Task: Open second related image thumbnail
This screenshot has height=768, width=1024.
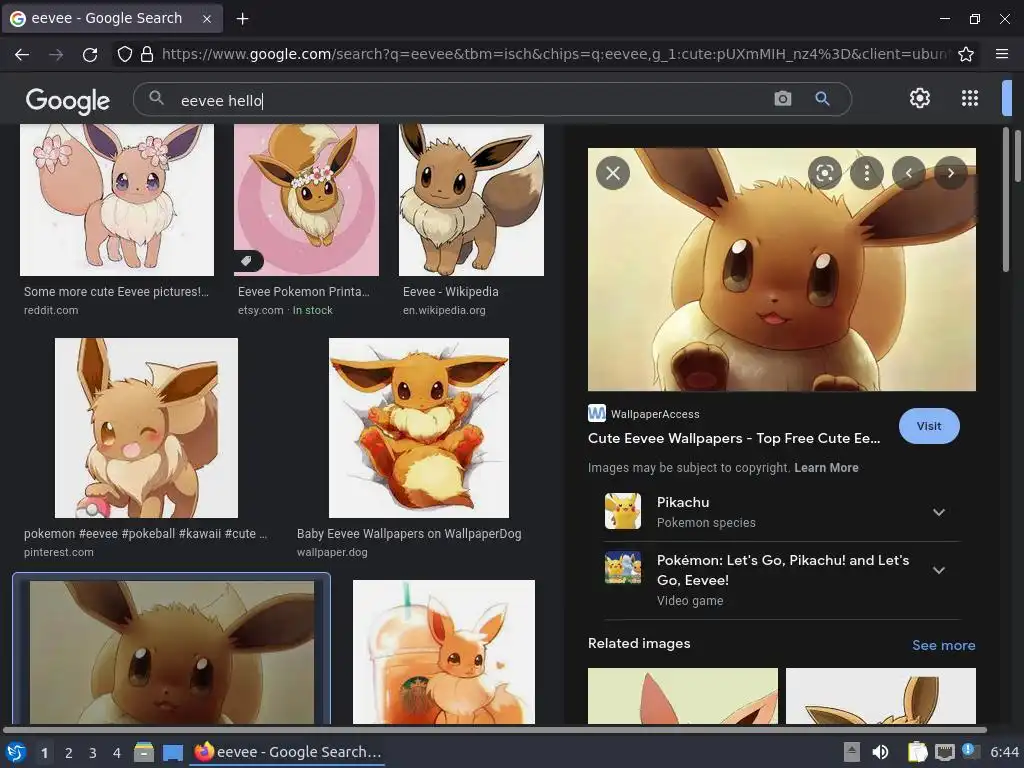Action: point(880,696)
